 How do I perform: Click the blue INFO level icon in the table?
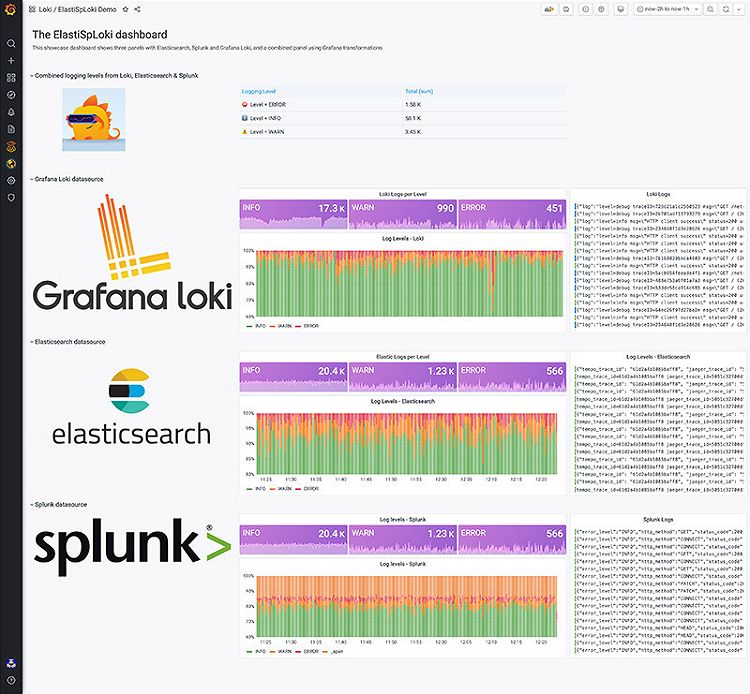coord(244,118)
